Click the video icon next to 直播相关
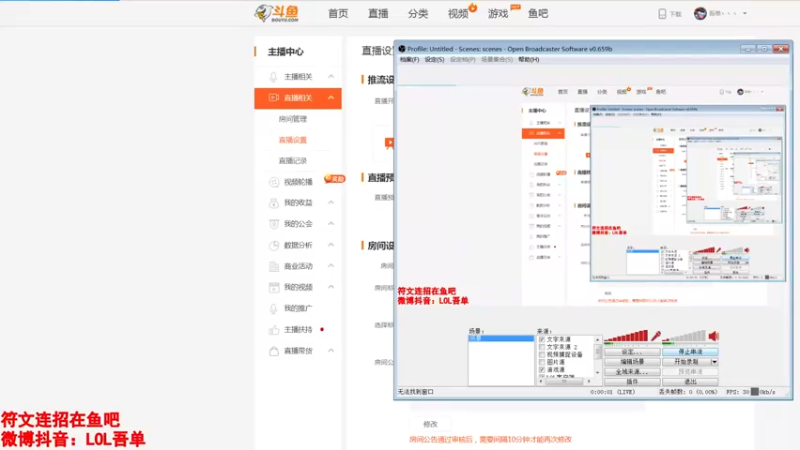 (x=273, y=97)
